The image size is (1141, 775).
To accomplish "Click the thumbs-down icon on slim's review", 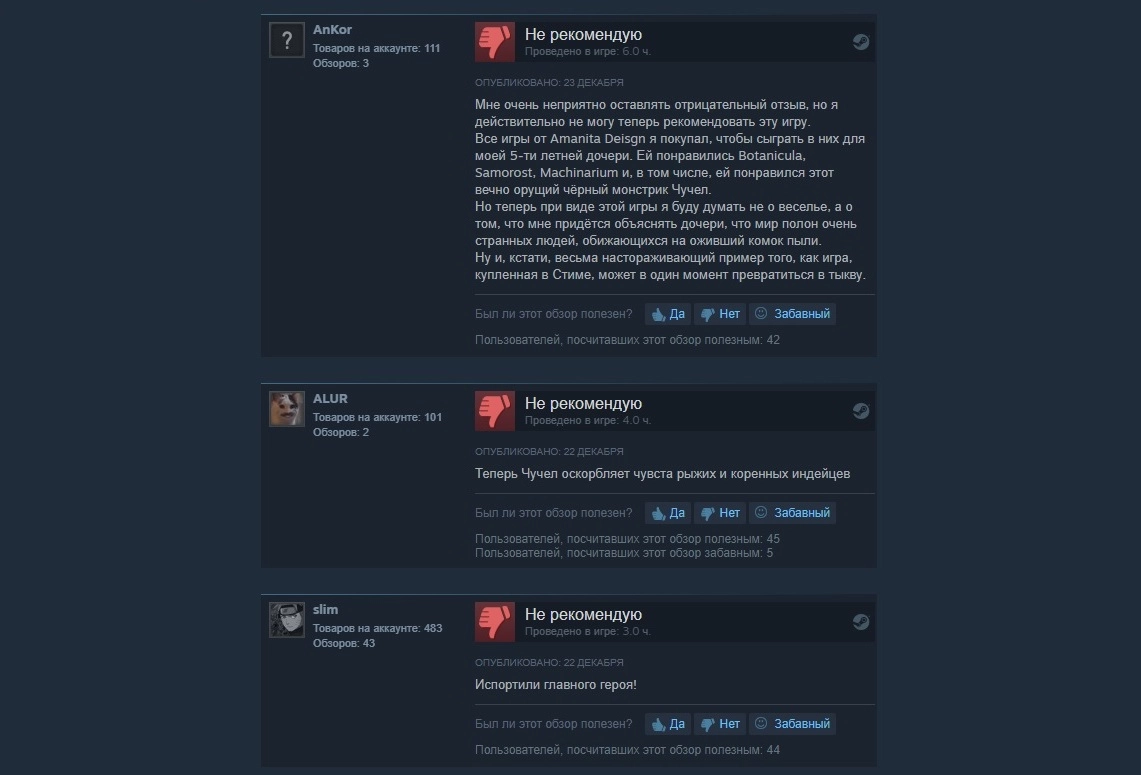I will (495, 621).
